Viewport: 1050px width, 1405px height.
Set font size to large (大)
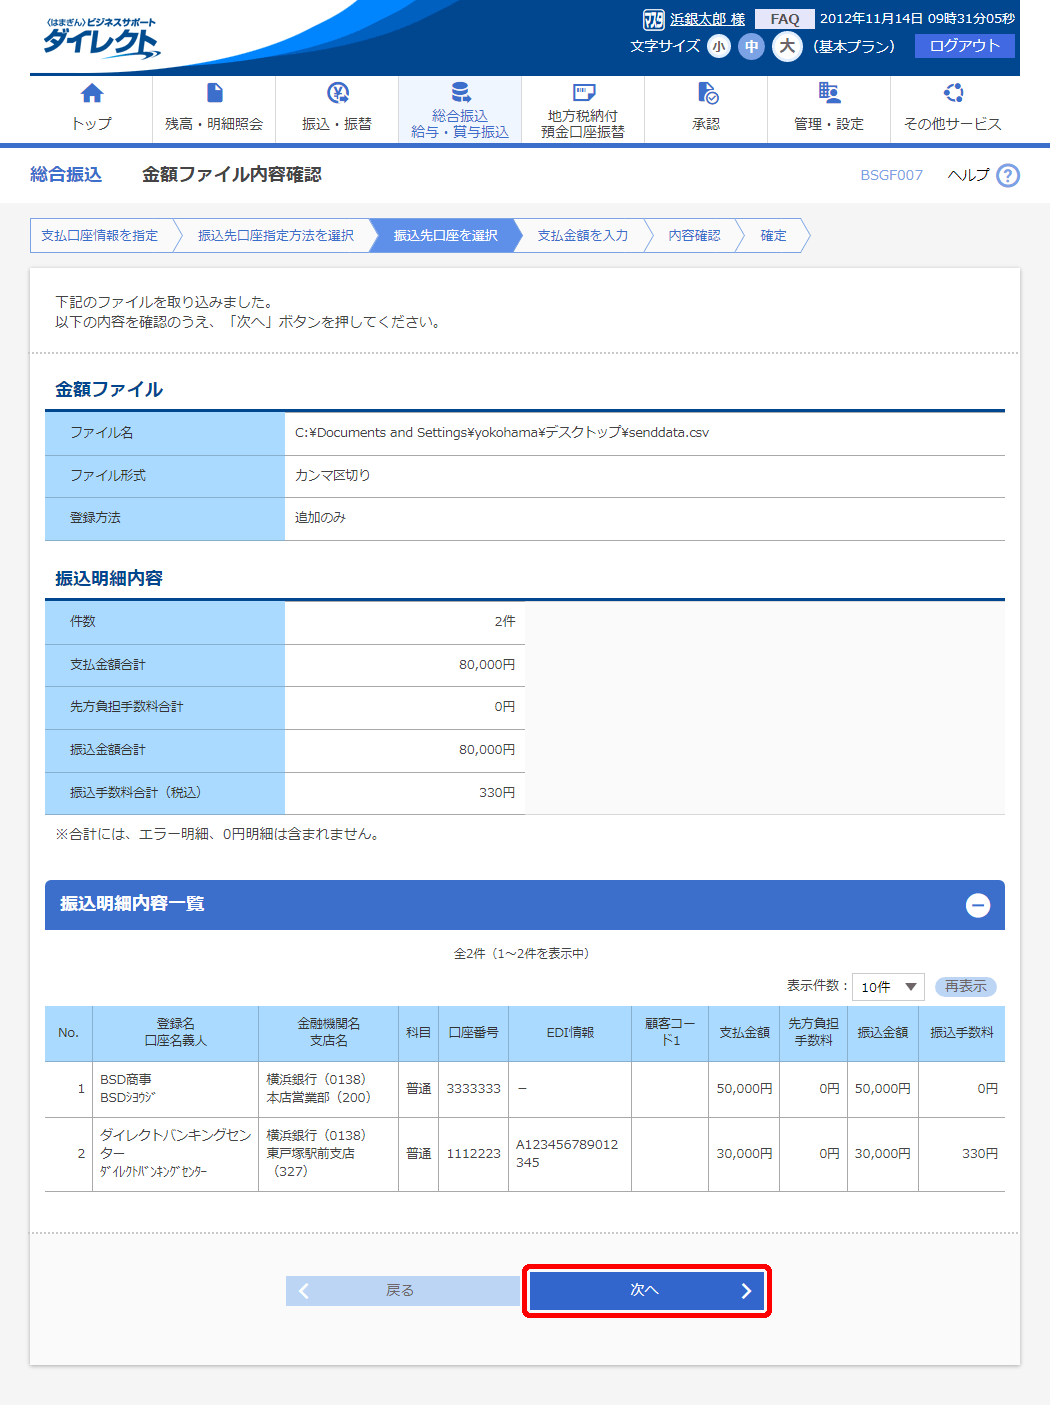[x=787, y=46]
